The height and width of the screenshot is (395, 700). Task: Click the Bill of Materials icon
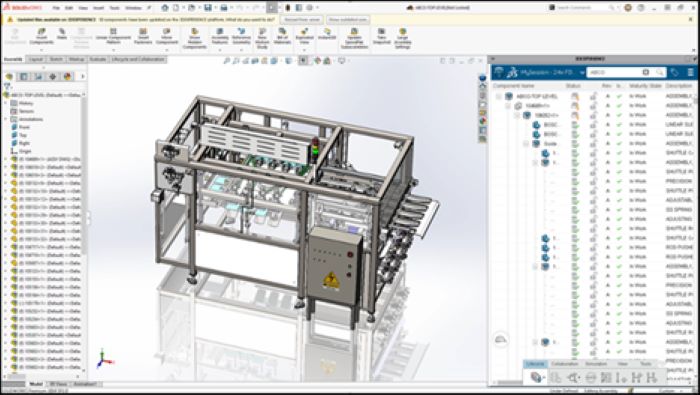pyautogui.click(x=282, y=36)
